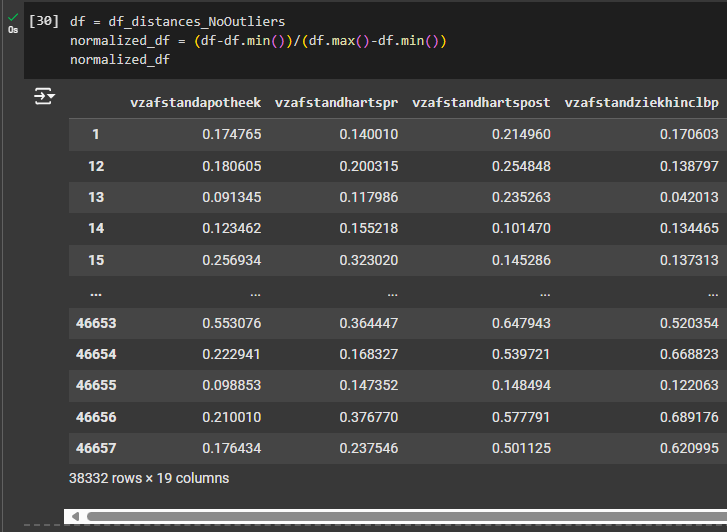Click row index 46653

pyautogui.click(x=96, y=323)
